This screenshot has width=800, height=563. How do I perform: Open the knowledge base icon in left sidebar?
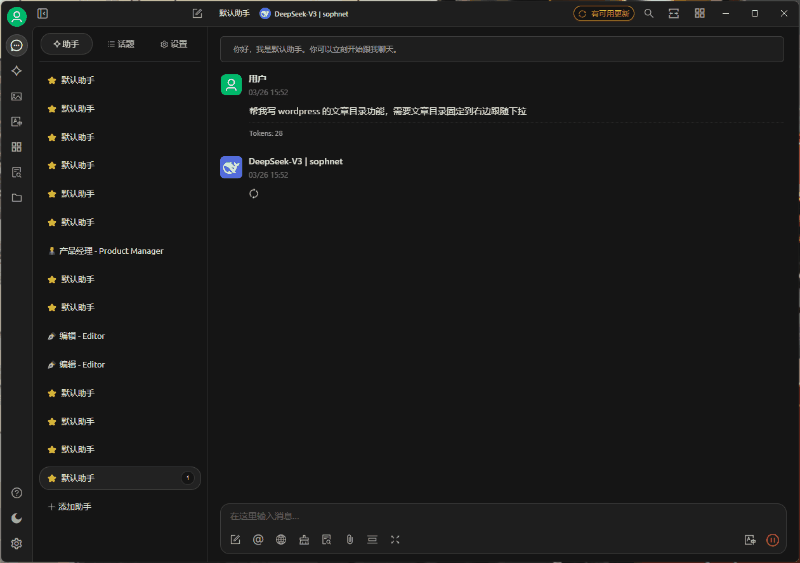coord(16,172)
